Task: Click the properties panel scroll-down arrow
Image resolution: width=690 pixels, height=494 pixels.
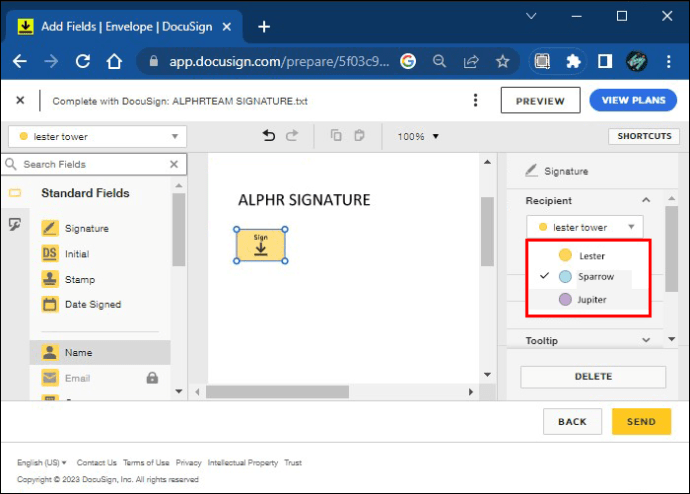Action: pyautogui.click(x=672, y=339)
